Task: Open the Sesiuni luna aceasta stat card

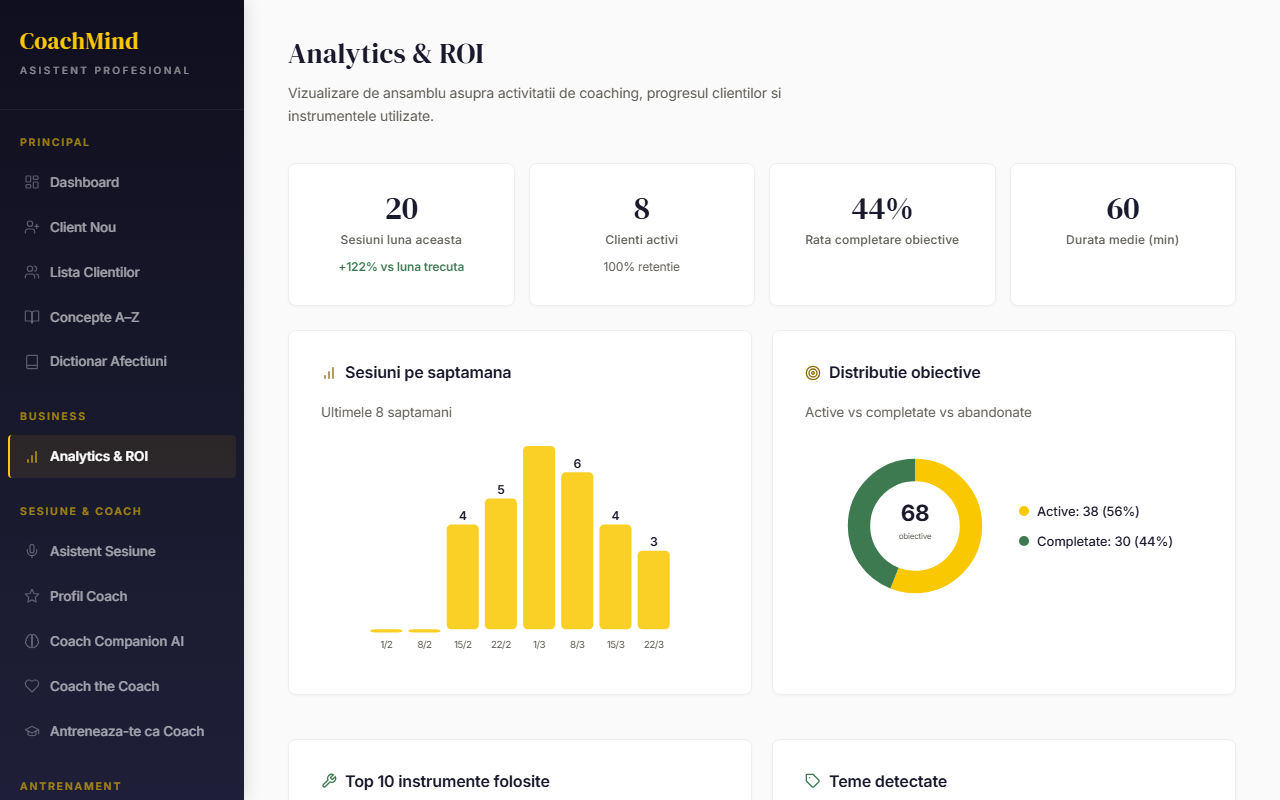Action: (x=401, y=234)
